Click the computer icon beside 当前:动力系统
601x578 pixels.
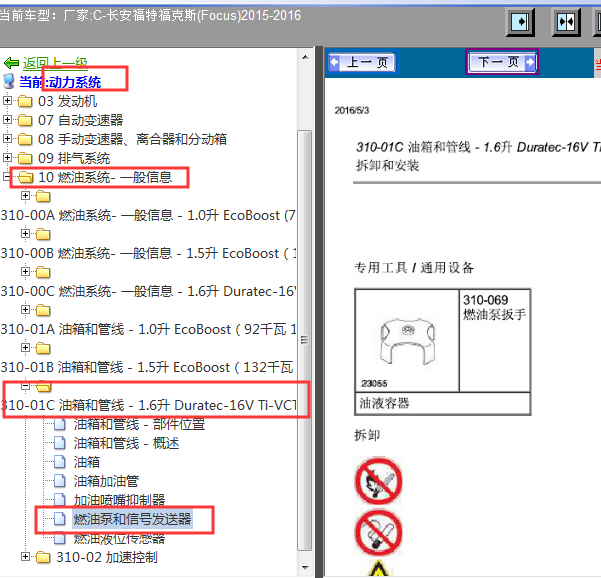pos(8,82)
